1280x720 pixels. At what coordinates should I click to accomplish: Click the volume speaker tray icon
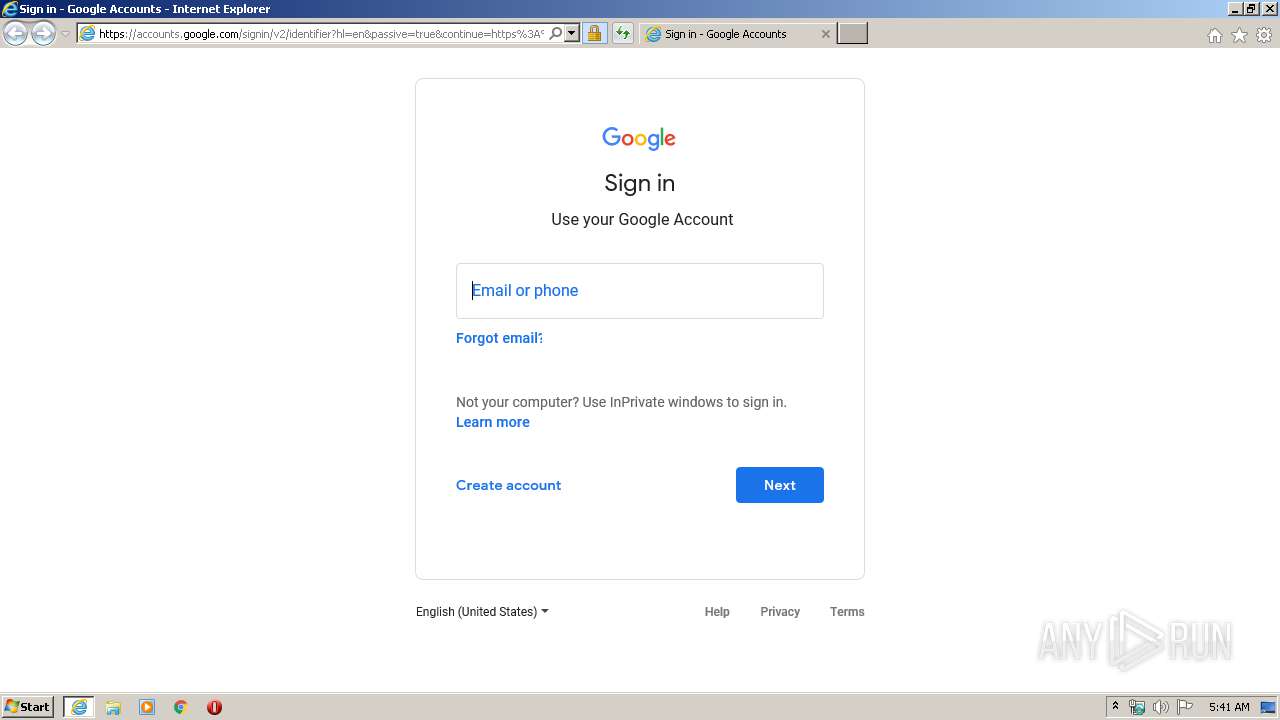pos(1161,707)
